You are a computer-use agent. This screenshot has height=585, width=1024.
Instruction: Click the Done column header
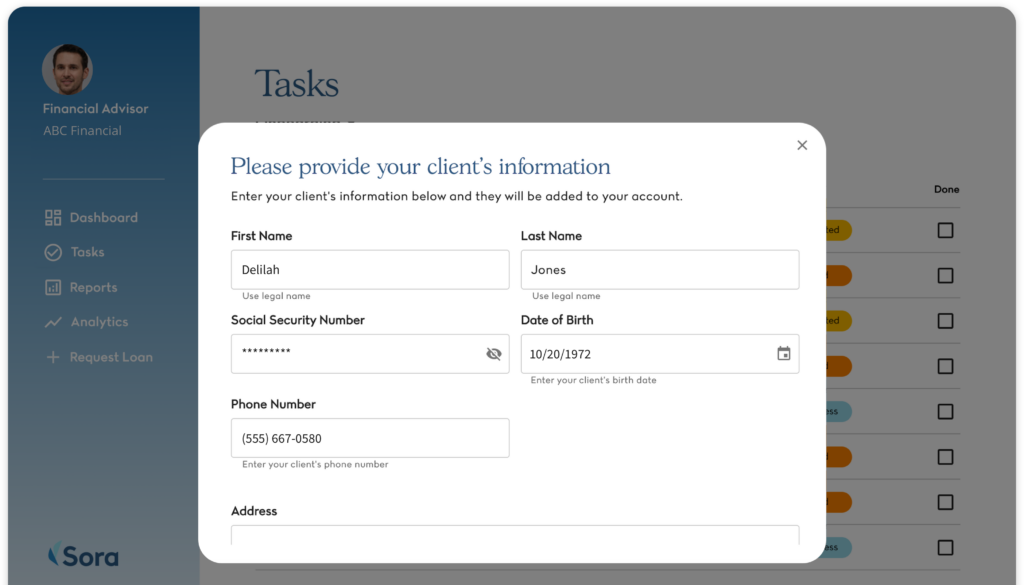pos(946,189)
